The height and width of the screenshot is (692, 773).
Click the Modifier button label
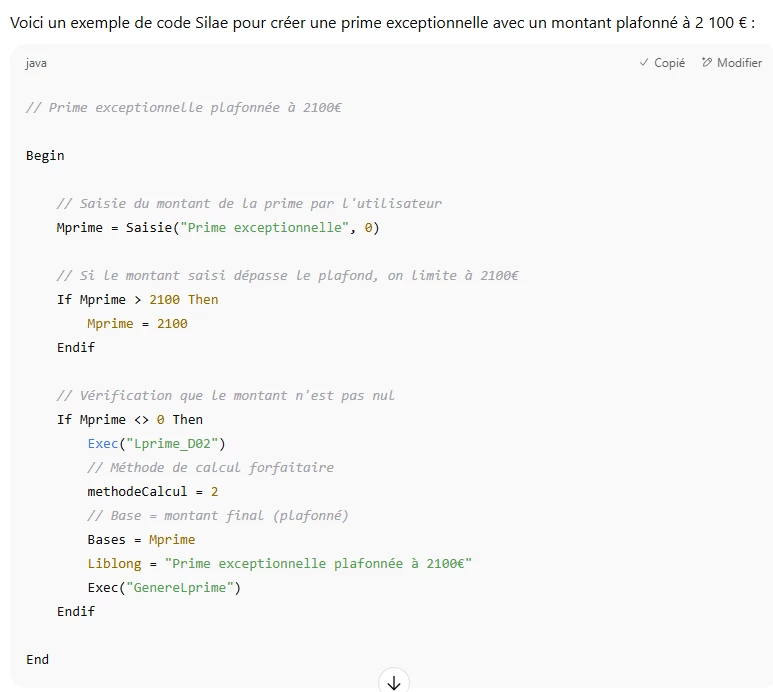(x=739, y=63)
